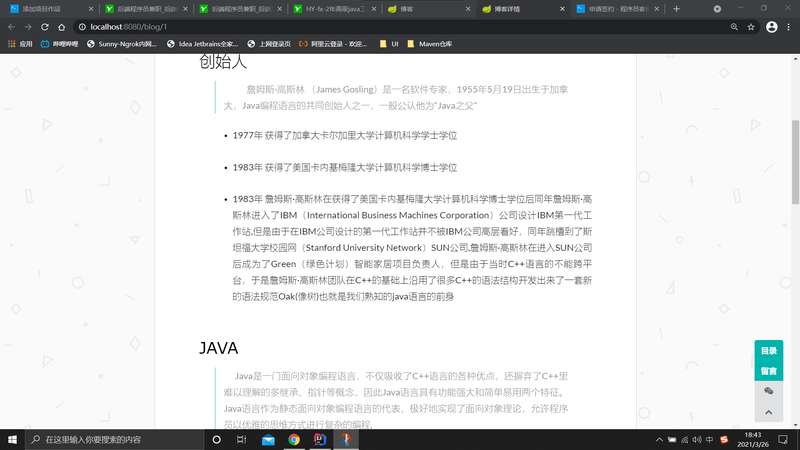
Task: Reload the current page
Action: (45, 27)
